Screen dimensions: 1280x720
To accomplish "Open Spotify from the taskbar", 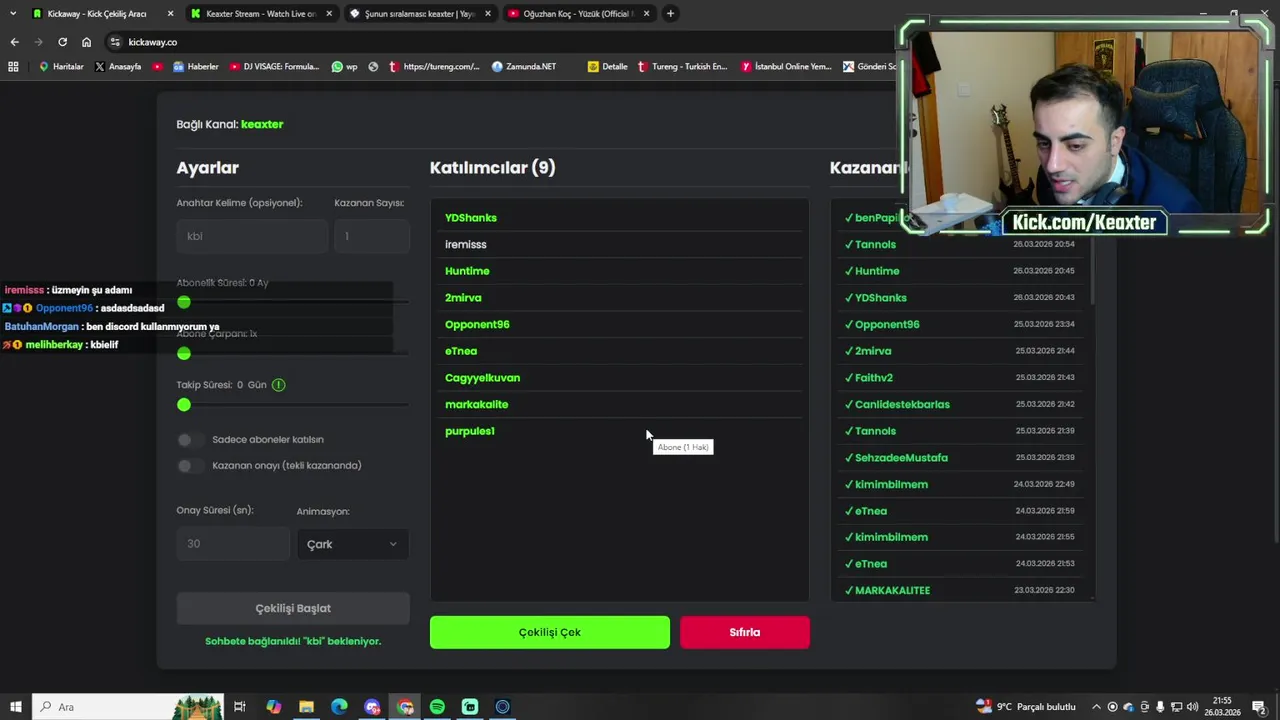I will tap(437, 707).
